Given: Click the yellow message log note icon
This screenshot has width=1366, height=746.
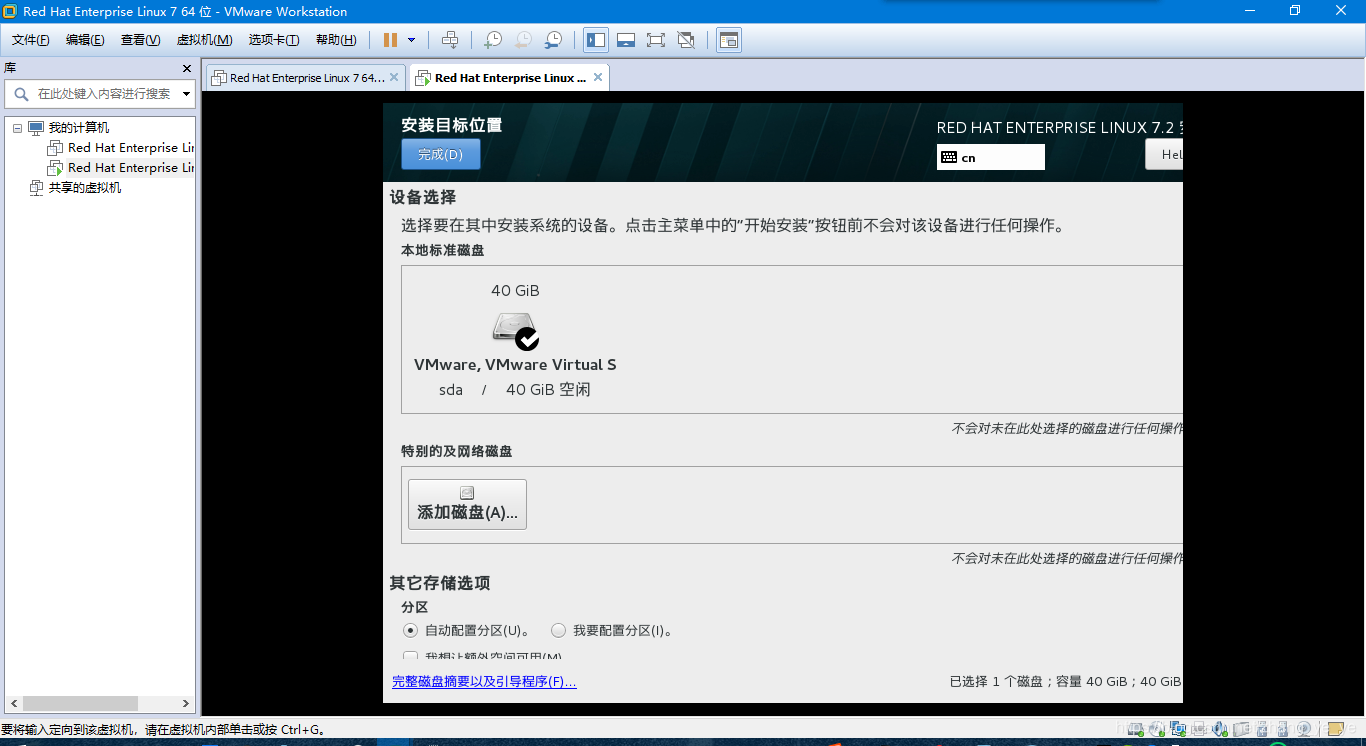Looking at the screenshot, I should 1336,729.
